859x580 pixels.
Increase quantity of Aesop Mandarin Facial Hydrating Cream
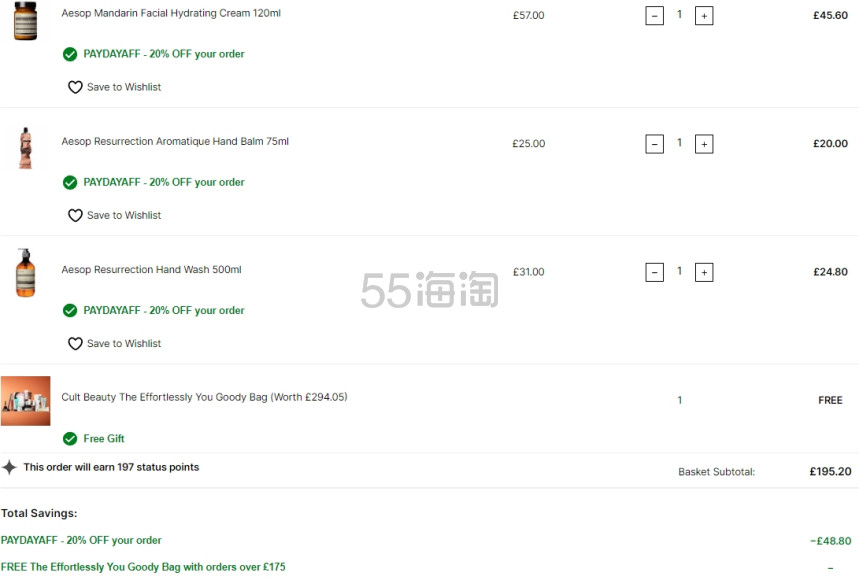[704, 16]
